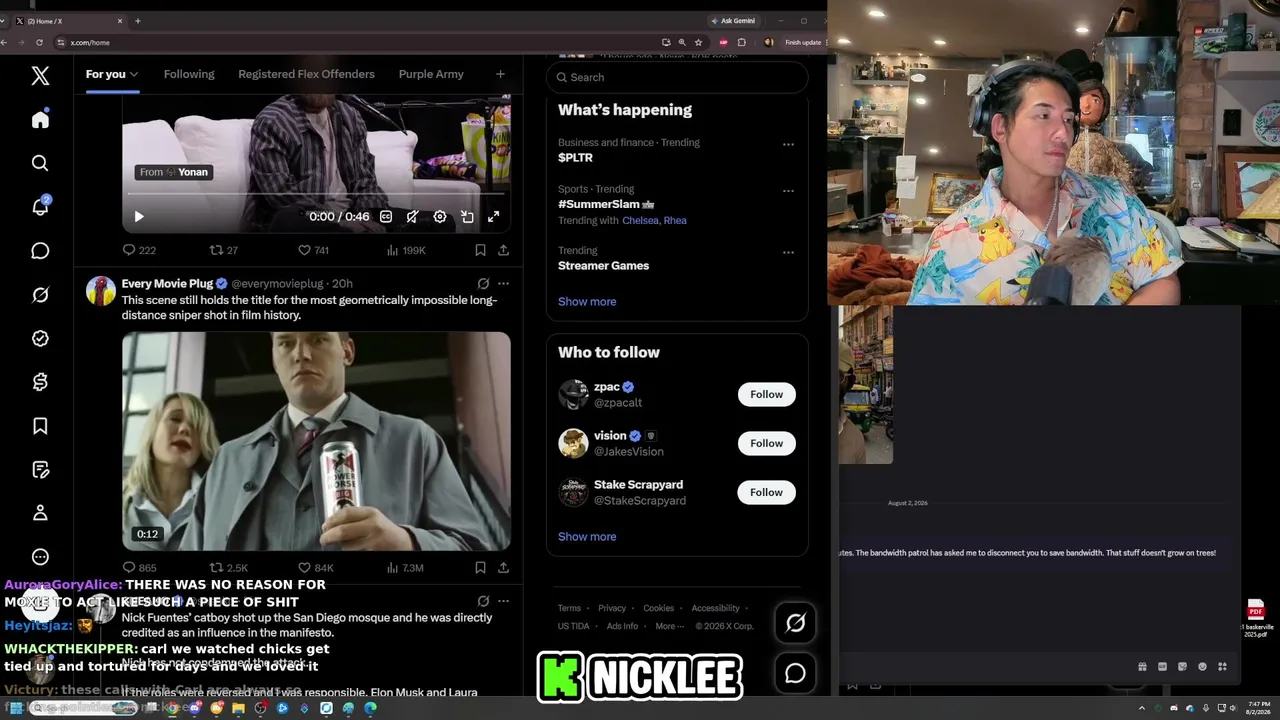The height and width of the screenshot is (720, 1280).
Task: Open More circle icon in X sidebar
Action: 40,557
